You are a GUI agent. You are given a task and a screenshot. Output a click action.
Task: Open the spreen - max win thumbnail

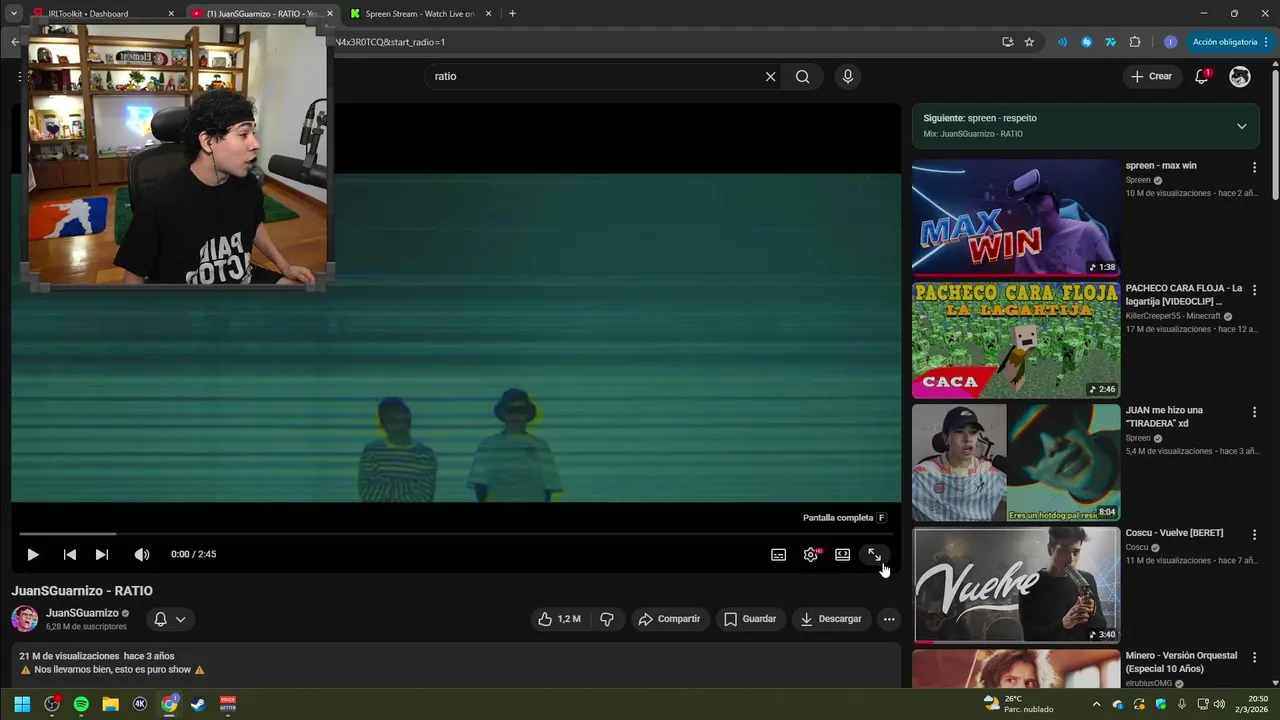(x=1015, y=217)
